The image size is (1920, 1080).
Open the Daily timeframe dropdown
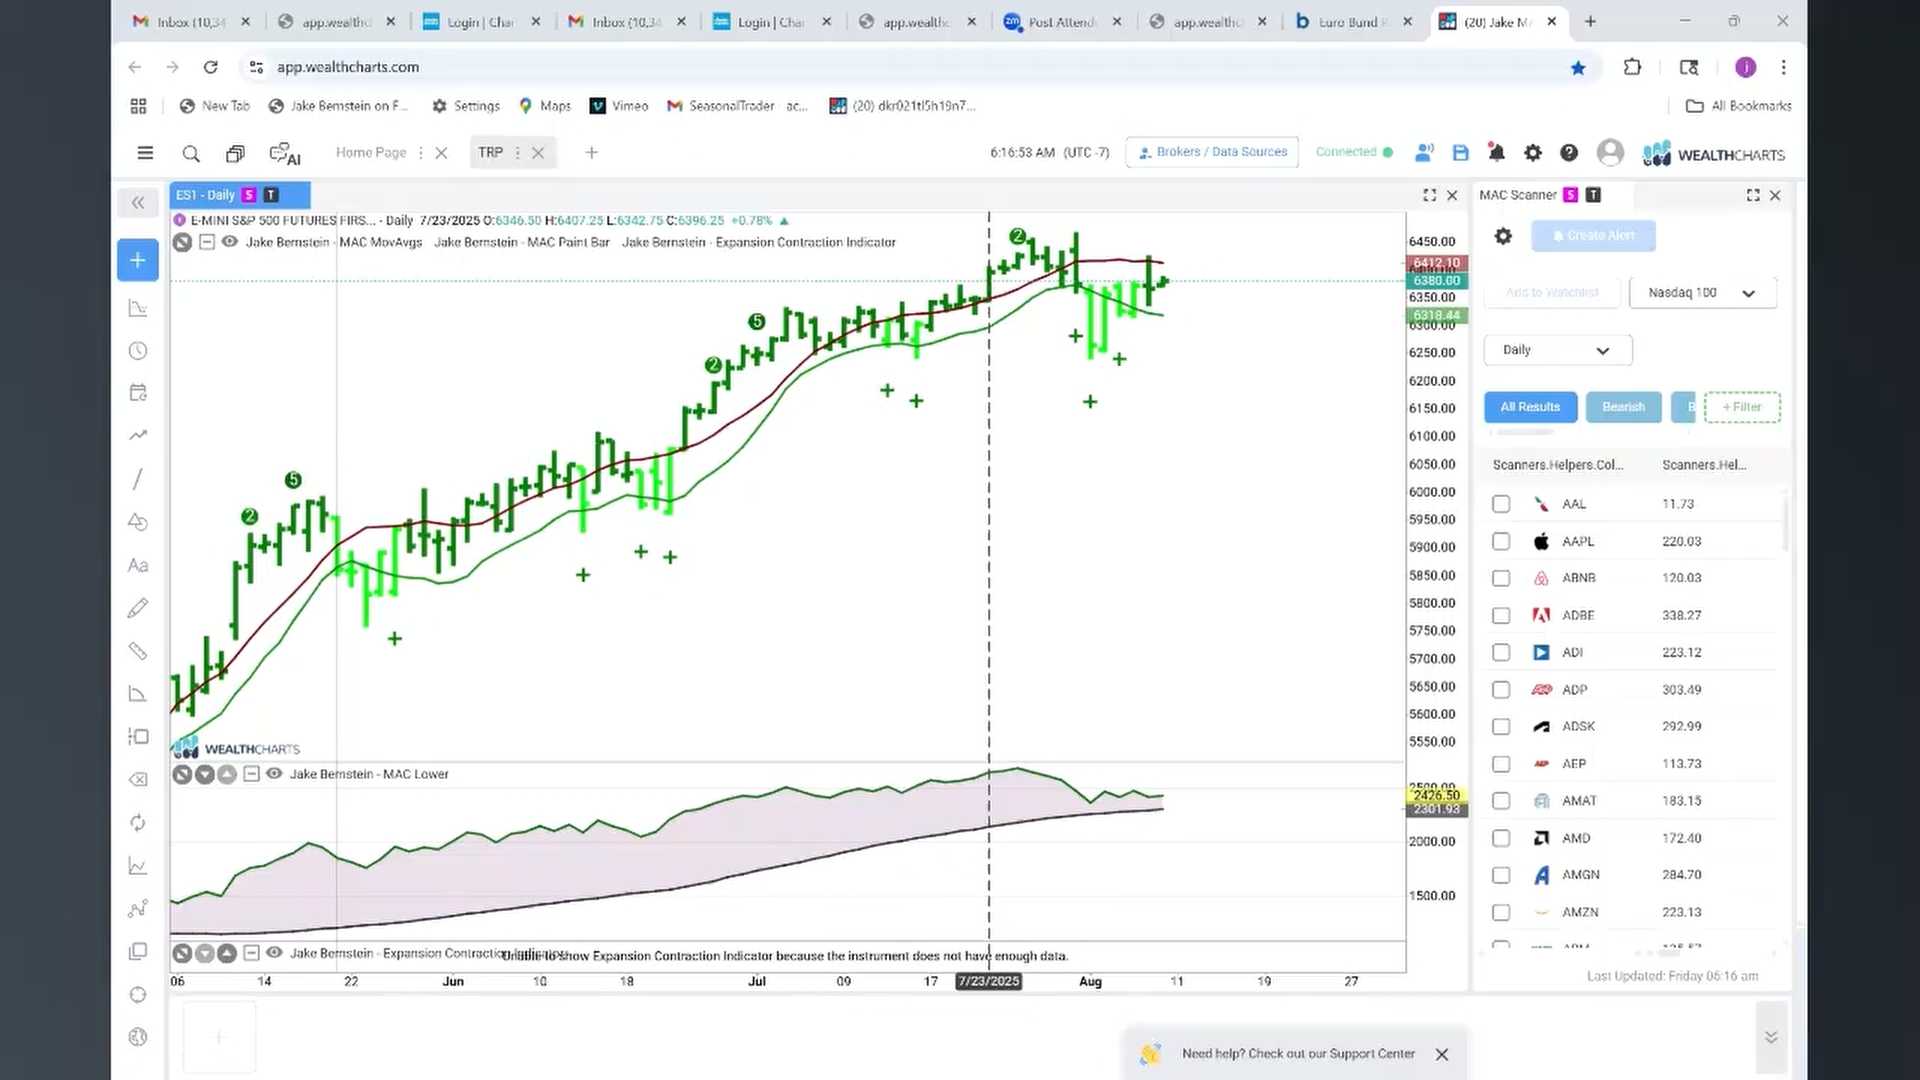1558,350
